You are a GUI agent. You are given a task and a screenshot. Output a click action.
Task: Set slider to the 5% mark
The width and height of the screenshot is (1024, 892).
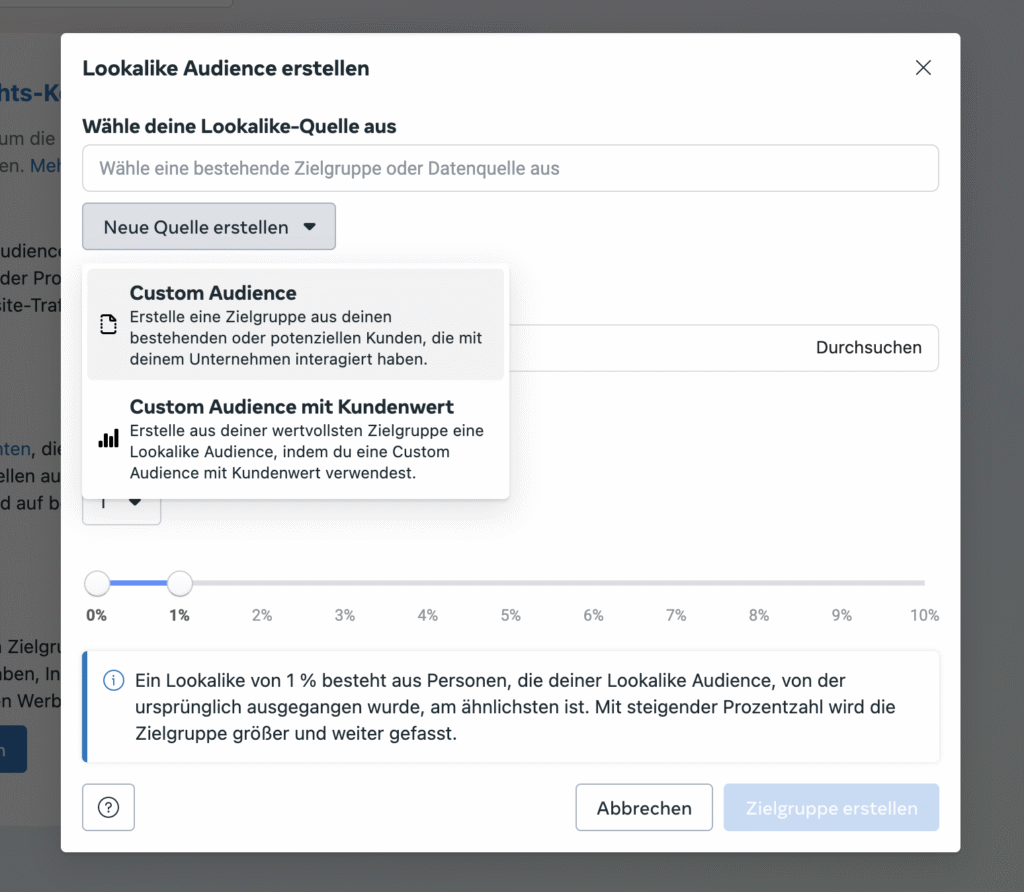pyautogui.click(x=511, y=583)
